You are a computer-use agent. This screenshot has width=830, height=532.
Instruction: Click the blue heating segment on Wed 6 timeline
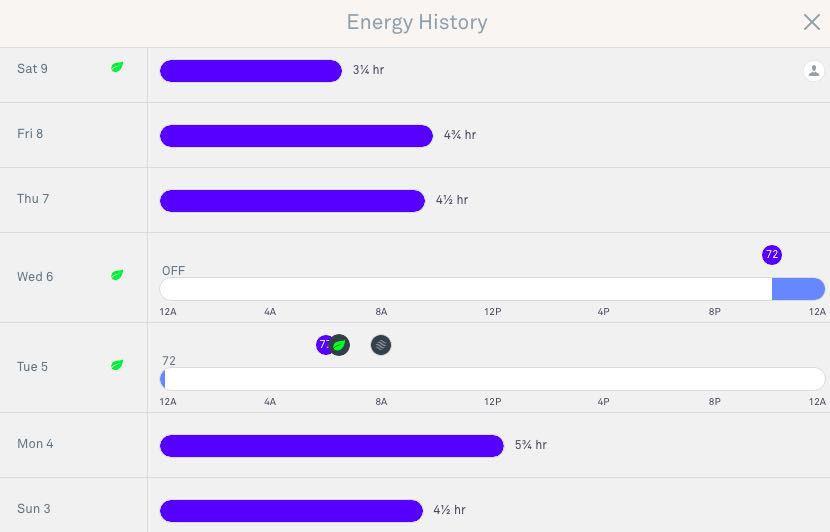(798, 289)
